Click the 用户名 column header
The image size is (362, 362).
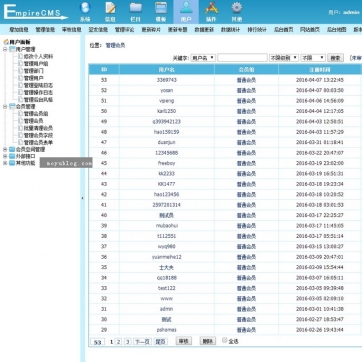[166, 70]
